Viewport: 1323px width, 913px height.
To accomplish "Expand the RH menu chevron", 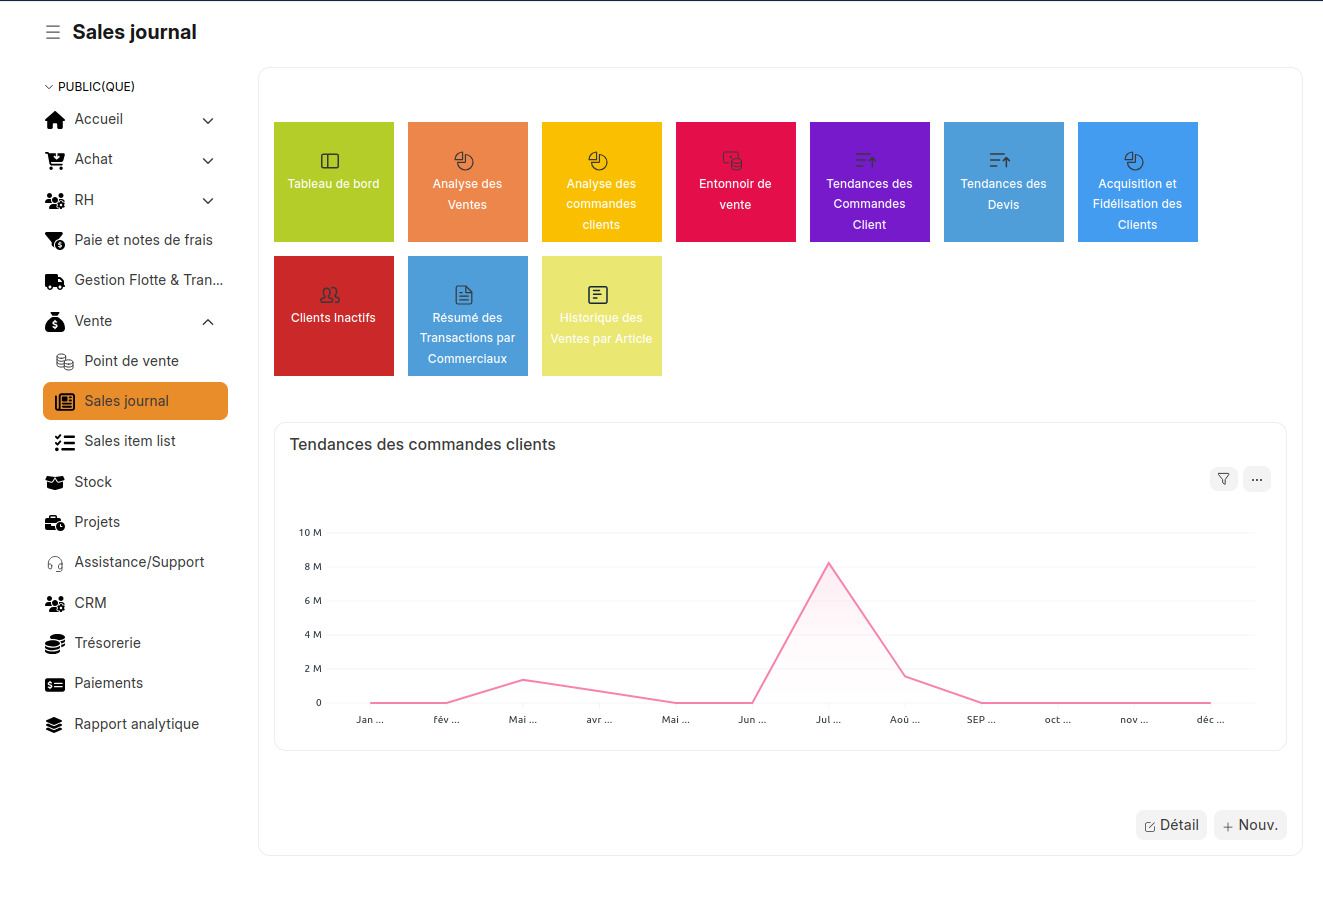I will [x=208, y=201].
